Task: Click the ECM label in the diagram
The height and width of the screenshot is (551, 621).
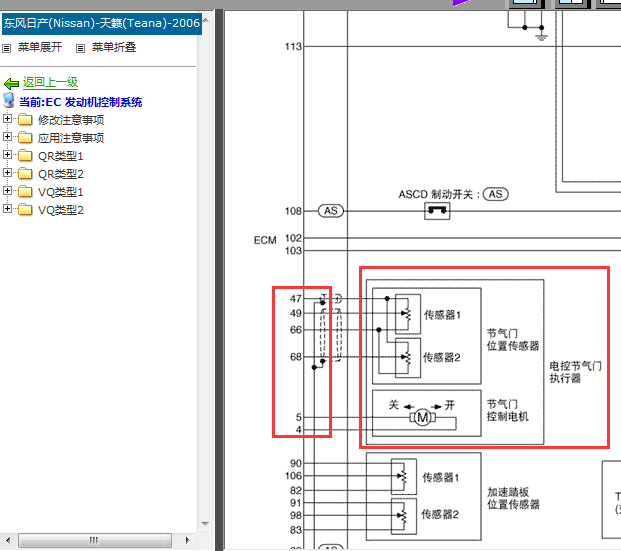Action: [265, 240]
